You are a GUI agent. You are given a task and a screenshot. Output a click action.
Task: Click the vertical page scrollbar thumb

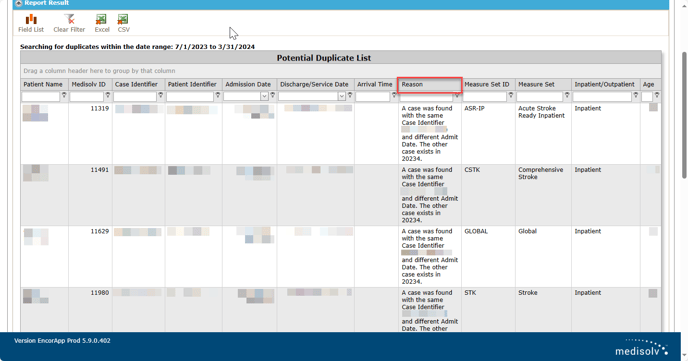(x=684, y=115)
